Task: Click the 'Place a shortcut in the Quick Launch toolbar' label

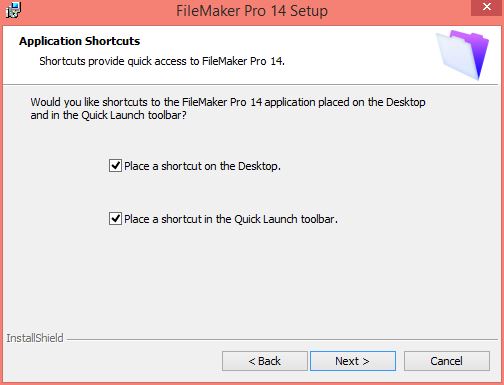Action: pos(231,219)
